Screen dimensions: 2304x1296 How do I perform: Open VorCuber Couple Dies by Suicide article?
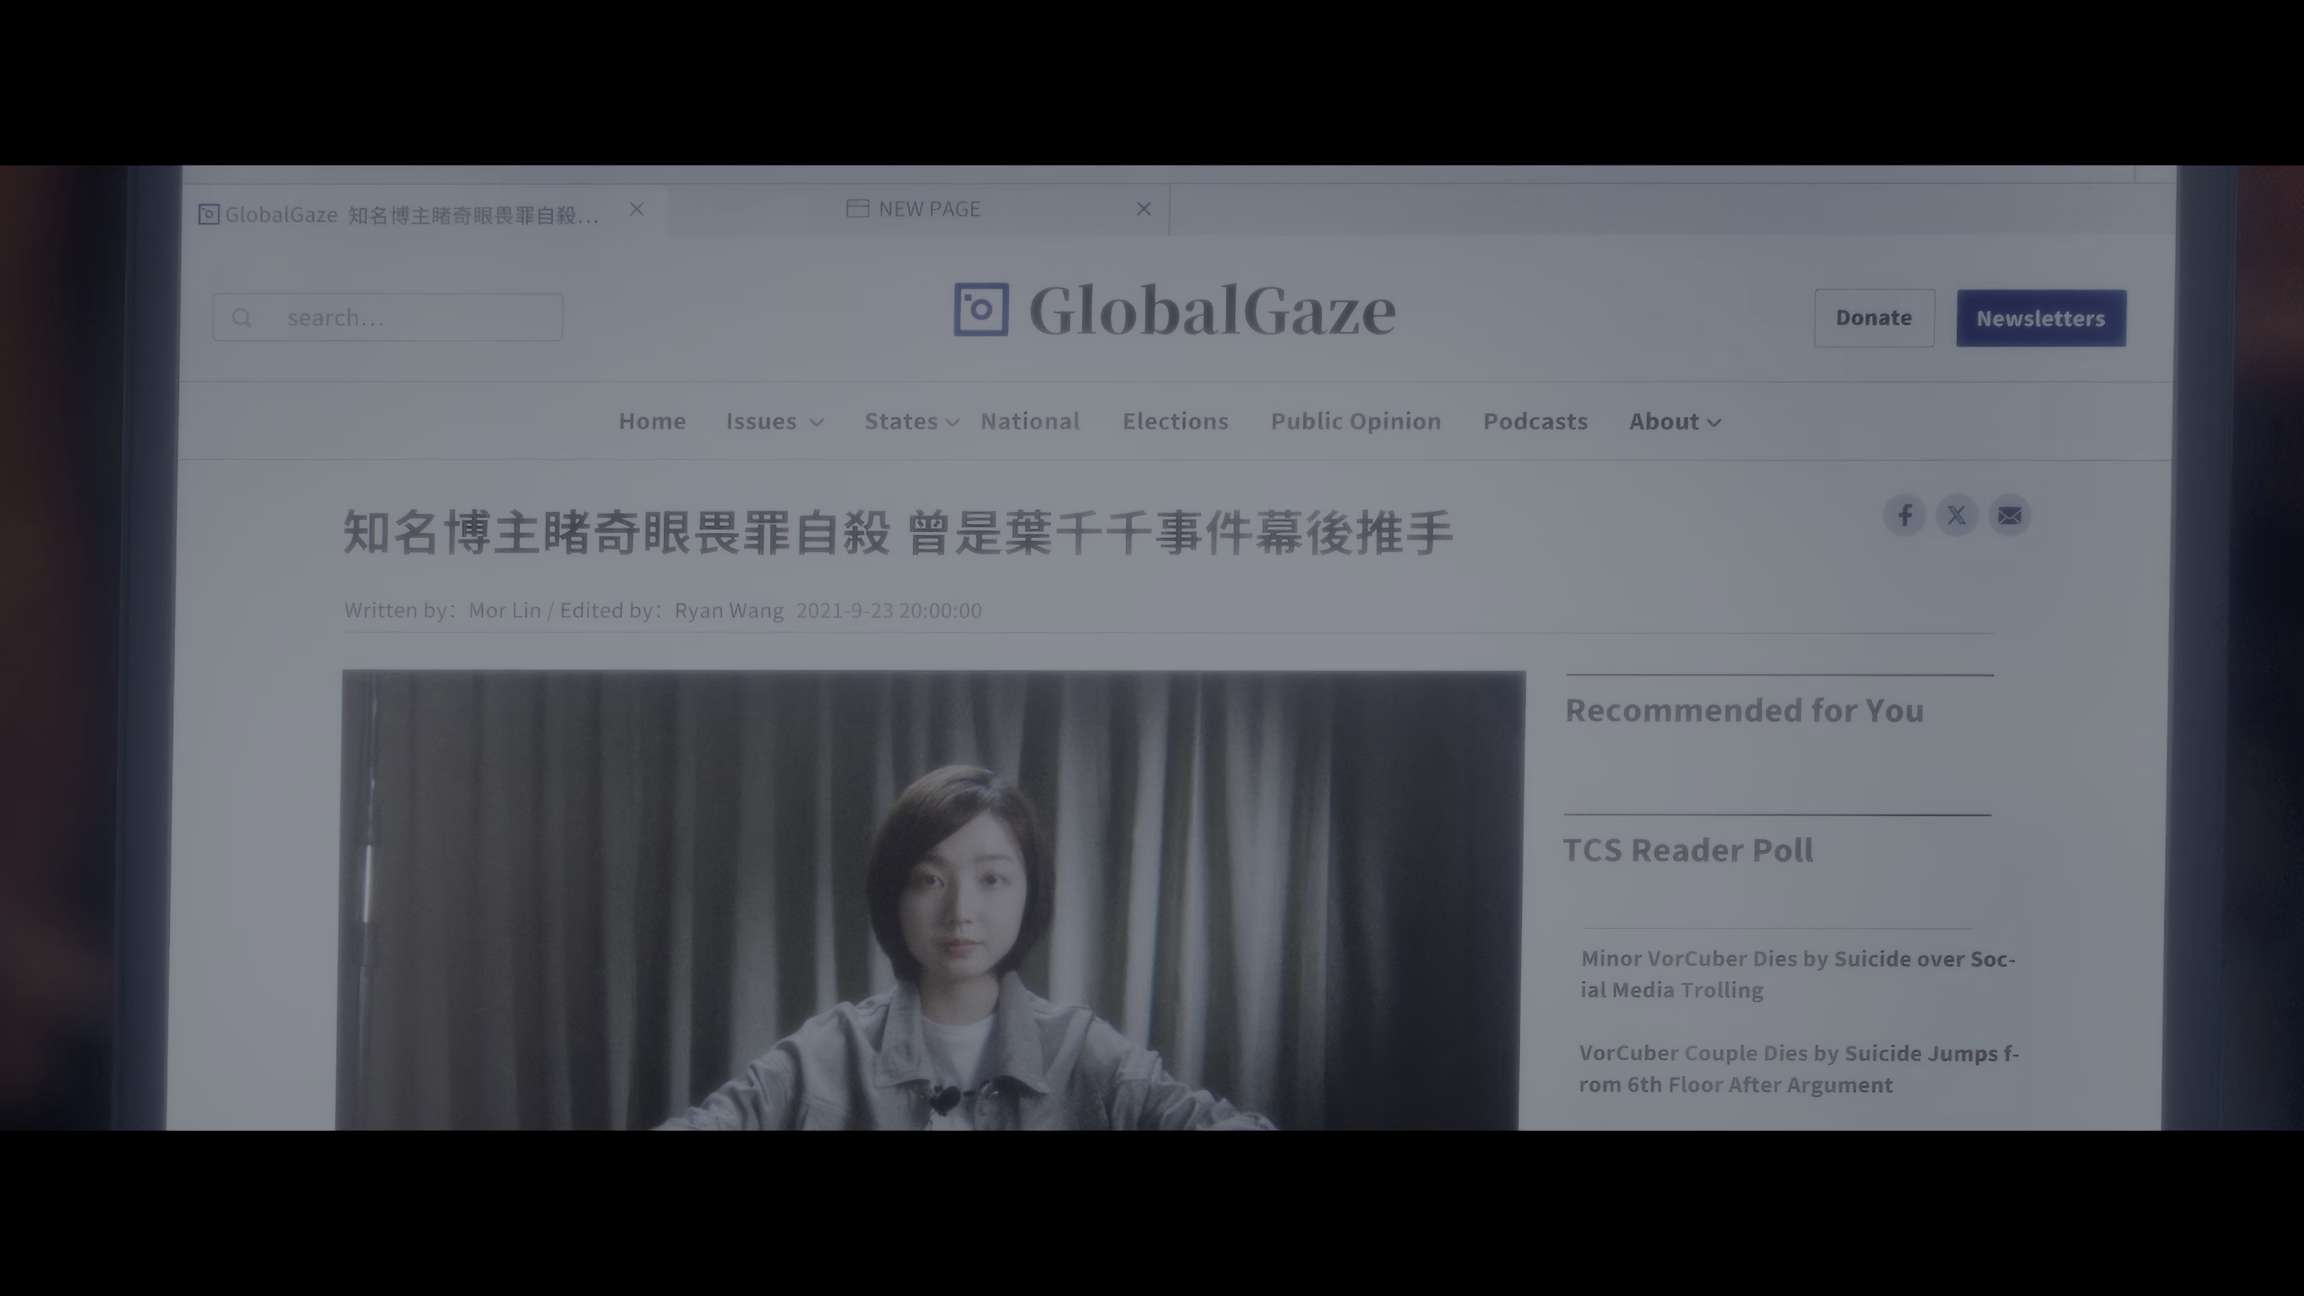1799,1069
